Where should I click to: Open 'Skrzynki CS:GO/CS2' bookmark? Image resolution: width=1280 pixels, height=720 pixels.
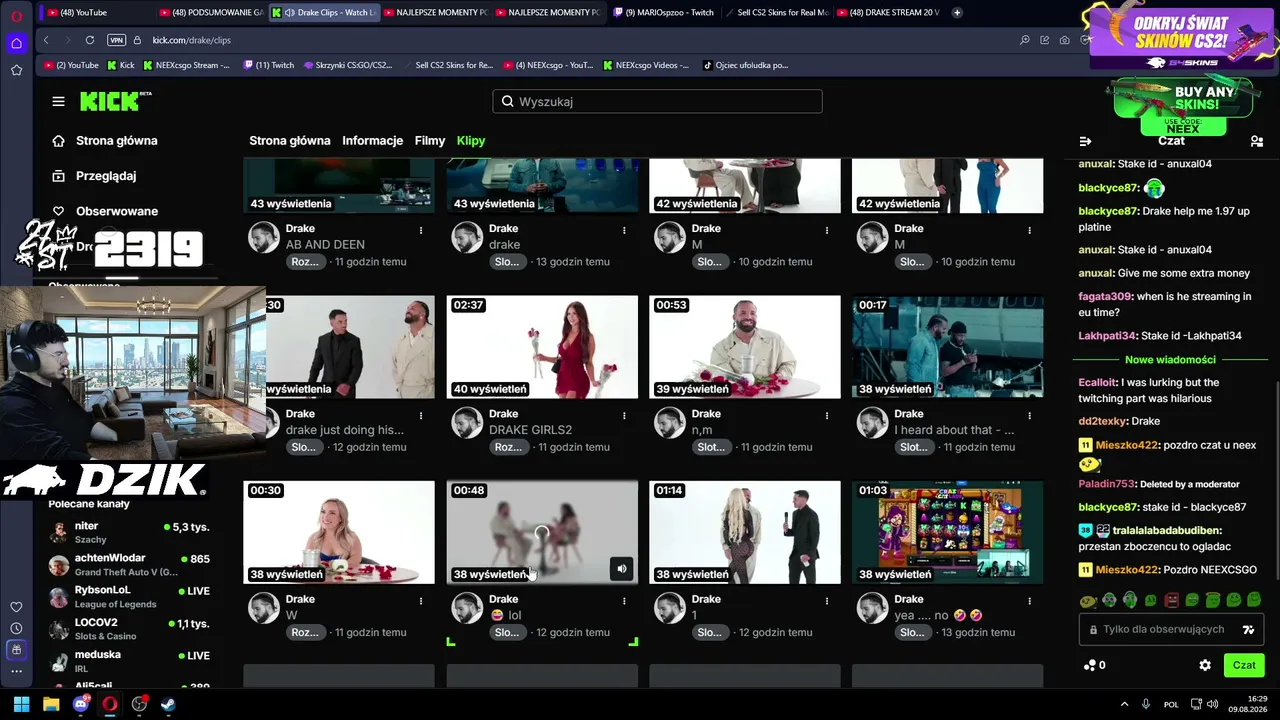347,65
